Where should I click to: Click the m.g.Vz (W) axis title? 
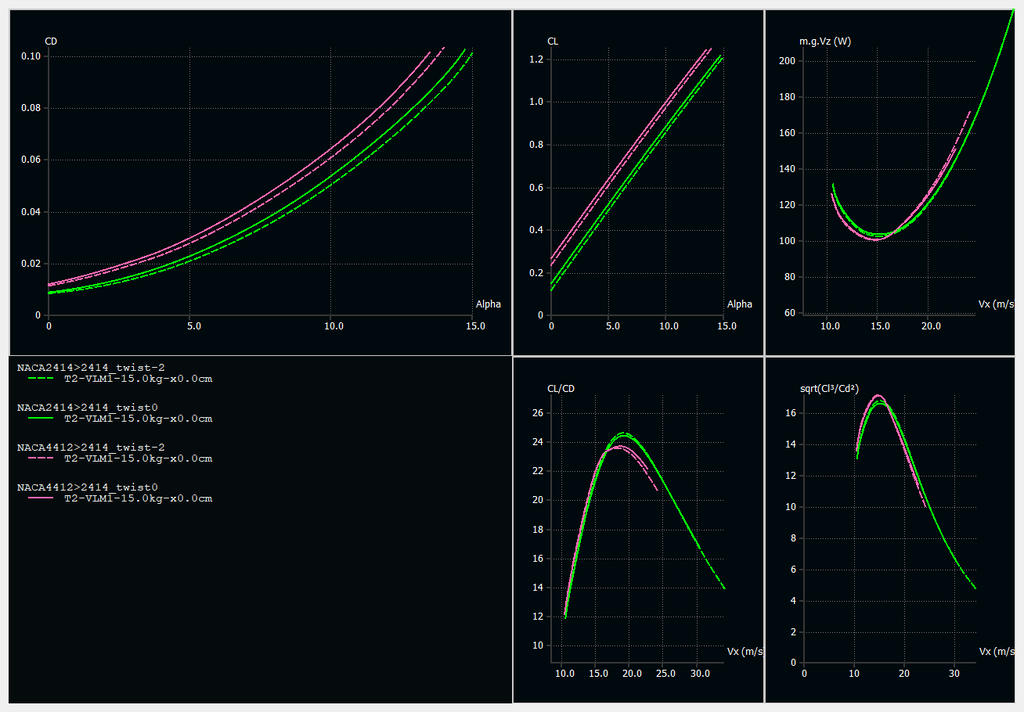point(825,41)
